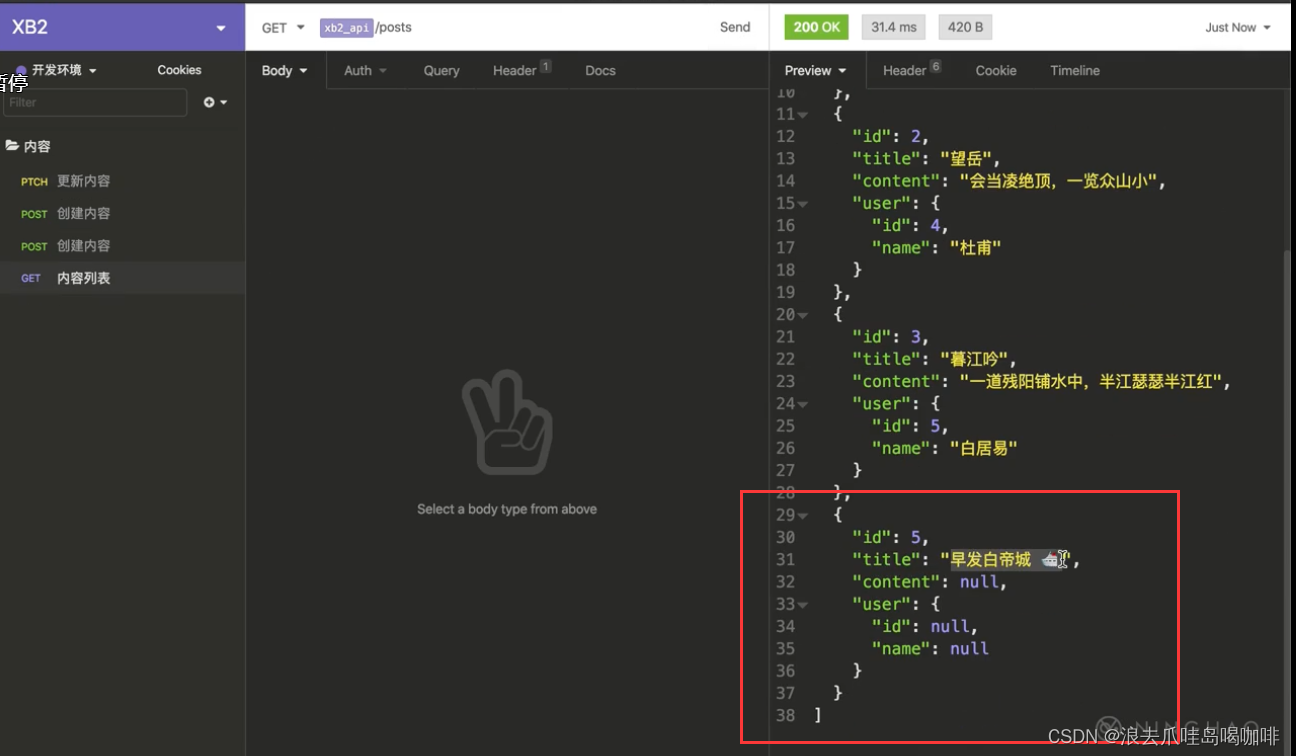Click the 420 B response size badge
This screenshot has width=1296, height=756.
(965, 27)
